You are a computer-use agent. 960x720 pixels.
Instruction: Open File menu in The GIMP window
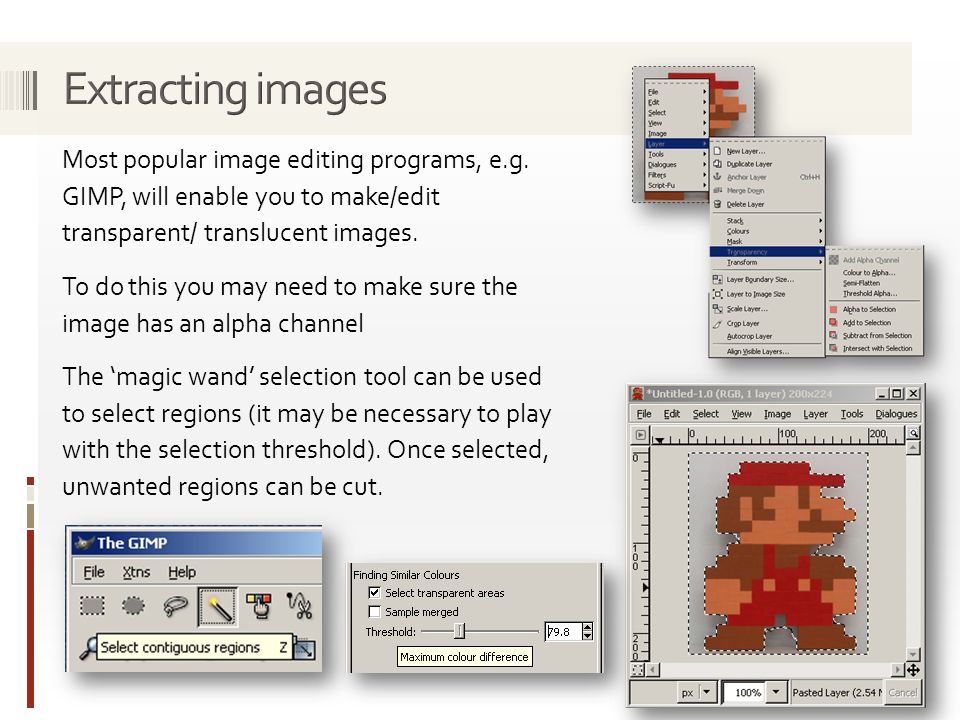pos(94,572)
